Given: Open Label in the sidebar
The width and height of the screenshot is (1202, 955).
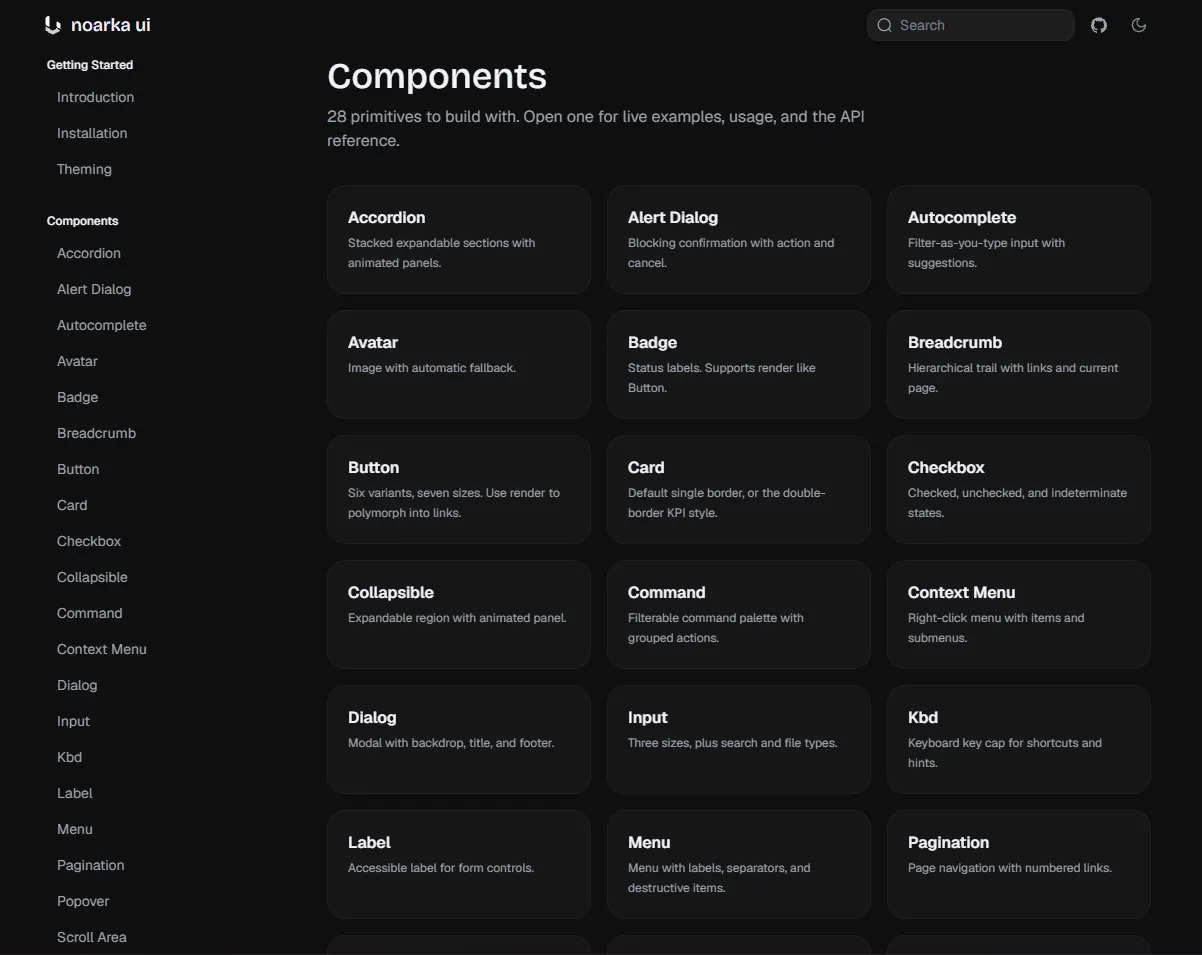Looking at the screenshot, I should click(74, 793).
